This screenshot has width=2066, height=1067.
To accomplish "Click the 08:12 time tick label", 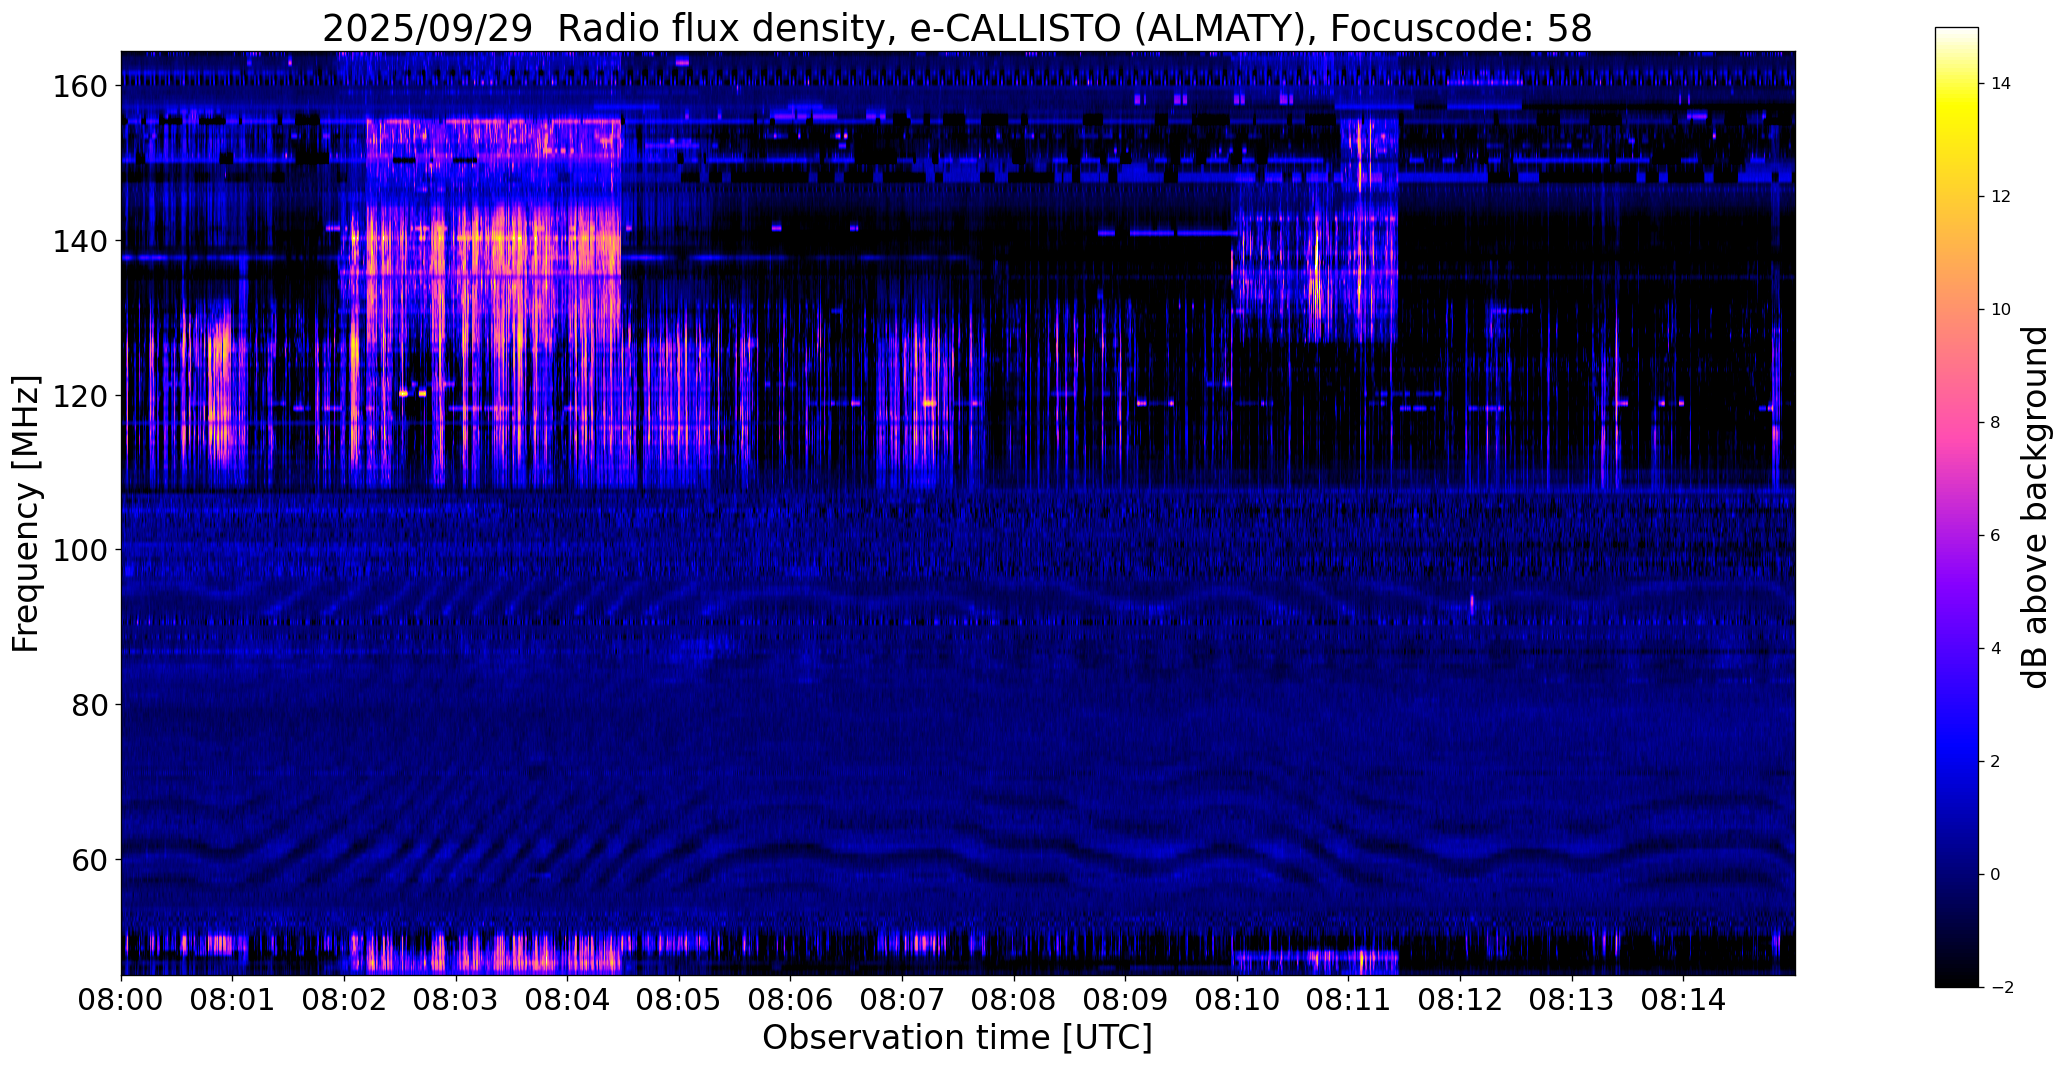I will click(x=1460, y=999).
